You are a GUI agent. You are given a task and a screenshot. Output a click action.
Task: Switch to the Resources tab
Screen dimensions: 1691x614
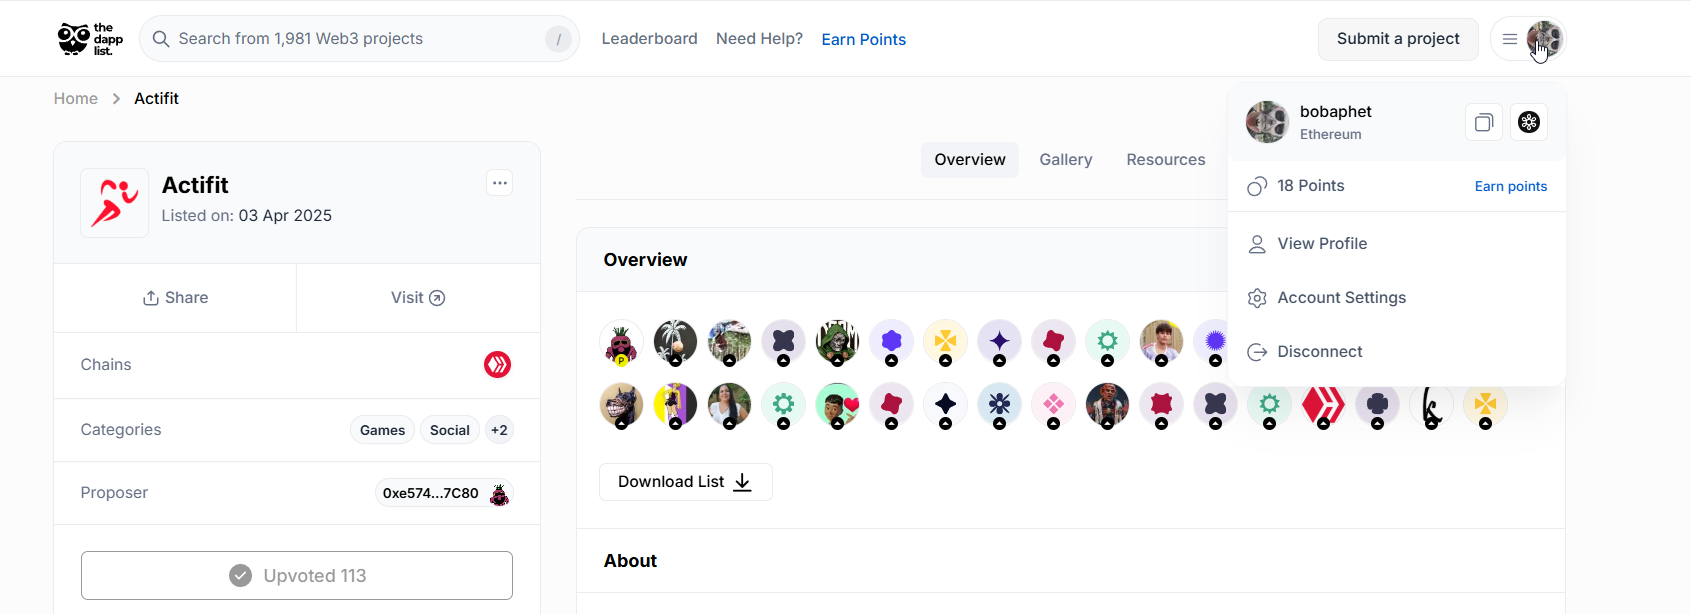pyautogui.click(x=1166, y=160)
